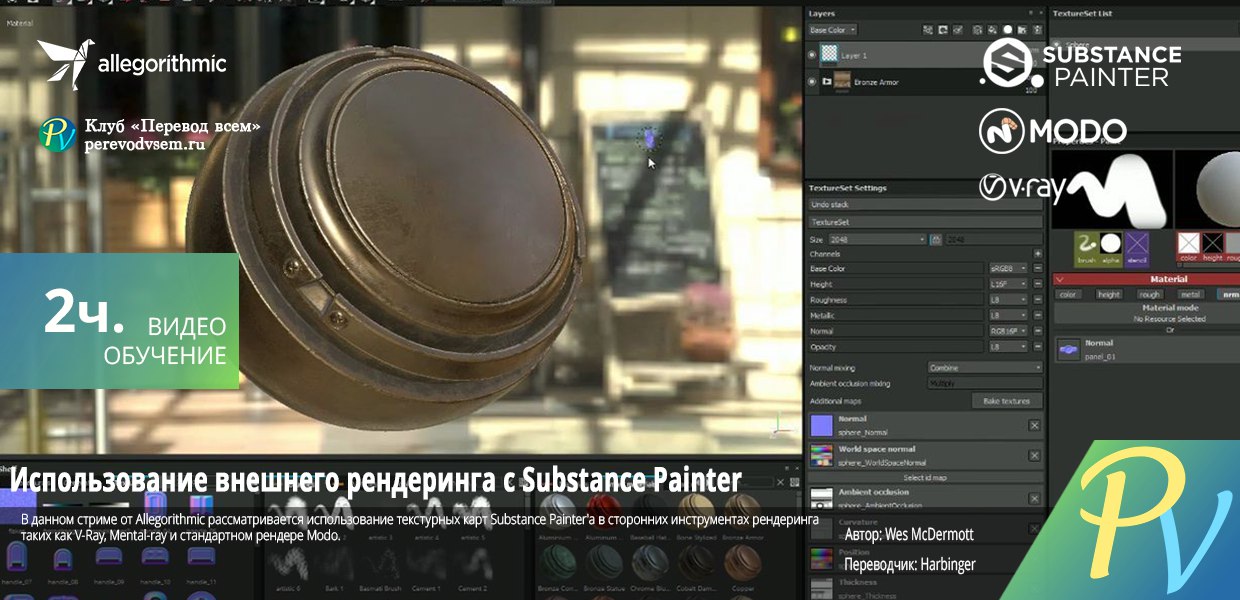Click the World space normal map thumbnail
The image size is (1240, 600).
[822, 455]
